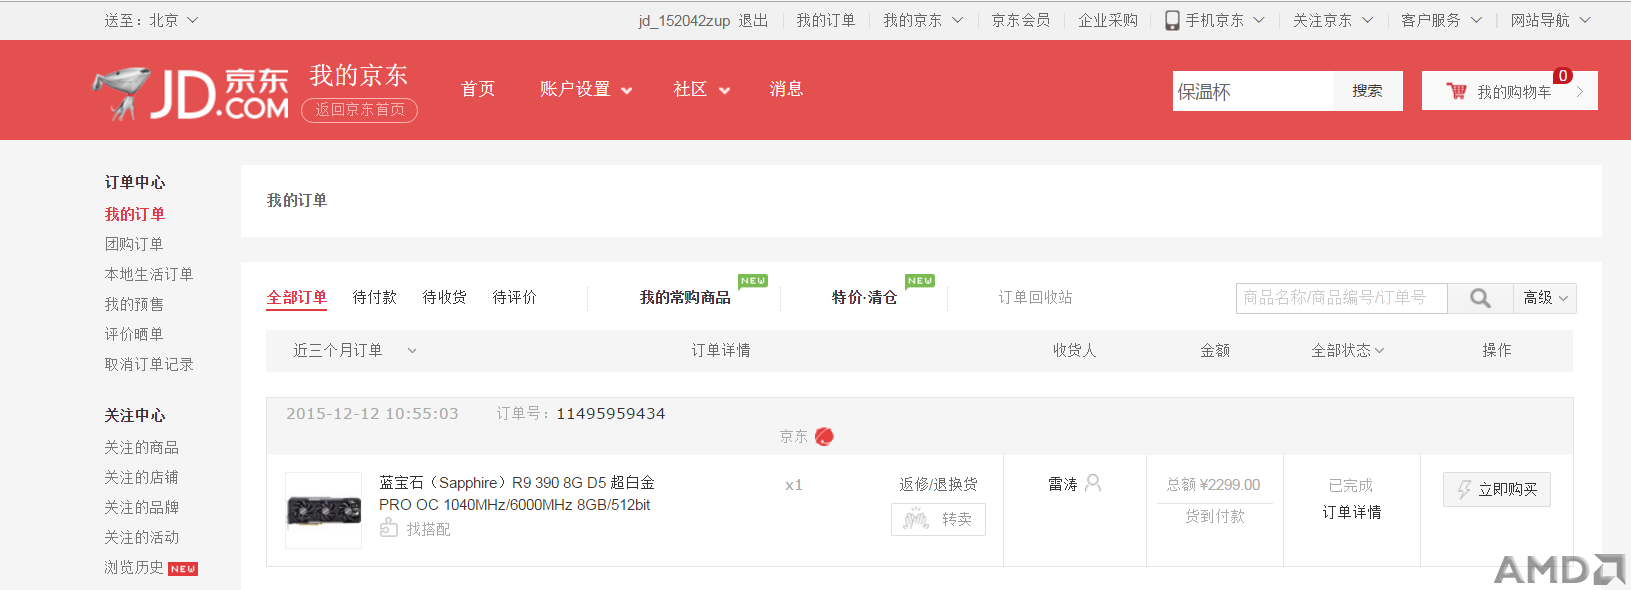This screenshot has width=1631, height=590.
Task: Open 关注的活动 in the sidebar
Action: (x=142, y=537)
